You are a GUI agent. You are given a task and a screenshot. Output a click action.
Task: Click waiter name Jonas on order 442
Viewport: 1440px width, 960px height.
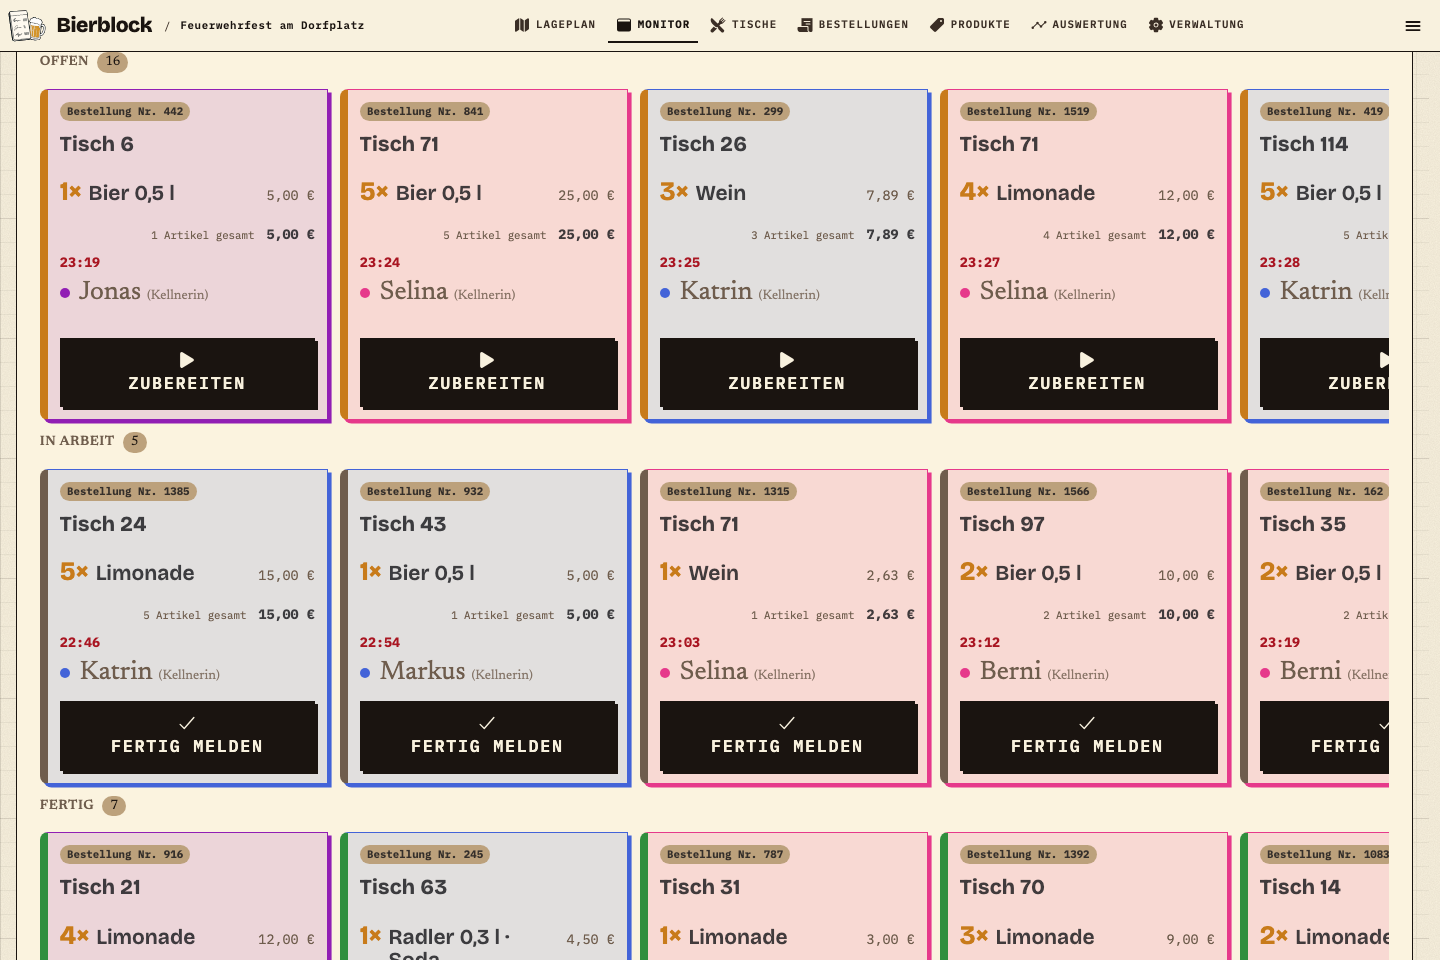110,292
